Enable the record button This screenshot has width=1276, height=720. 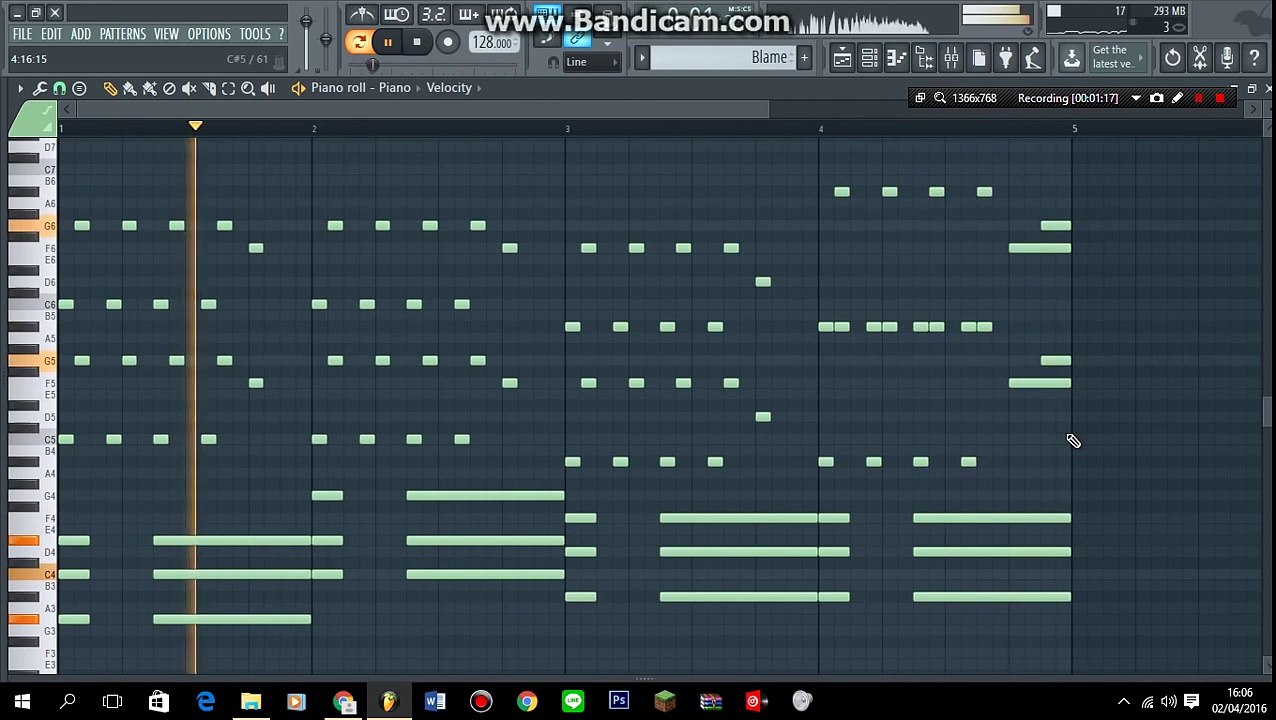[448, 42]
